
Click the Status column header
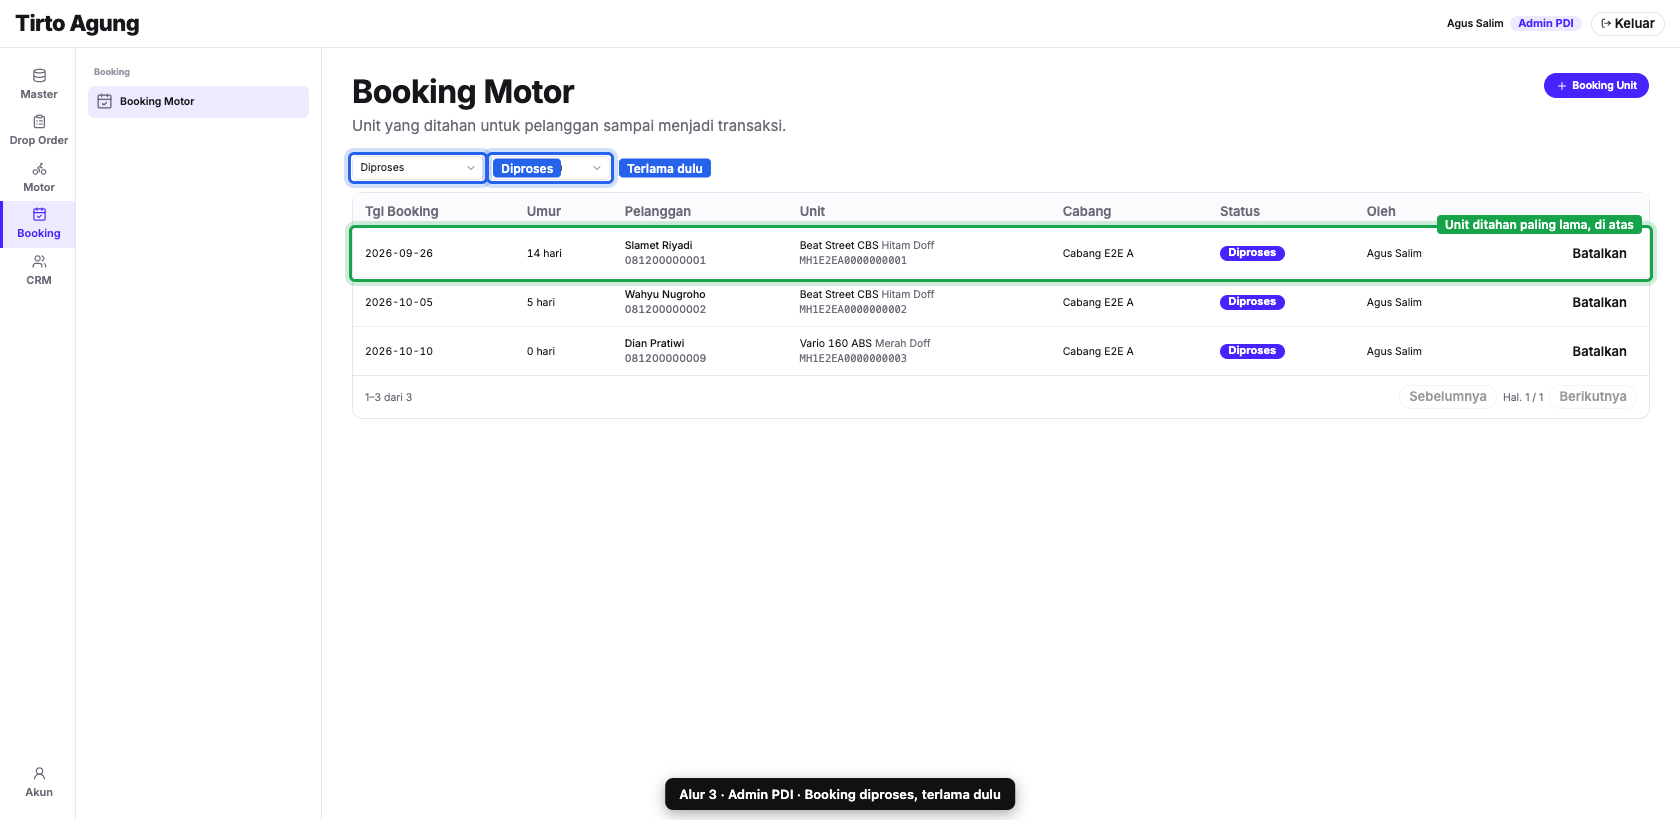tap(1240, 211)
